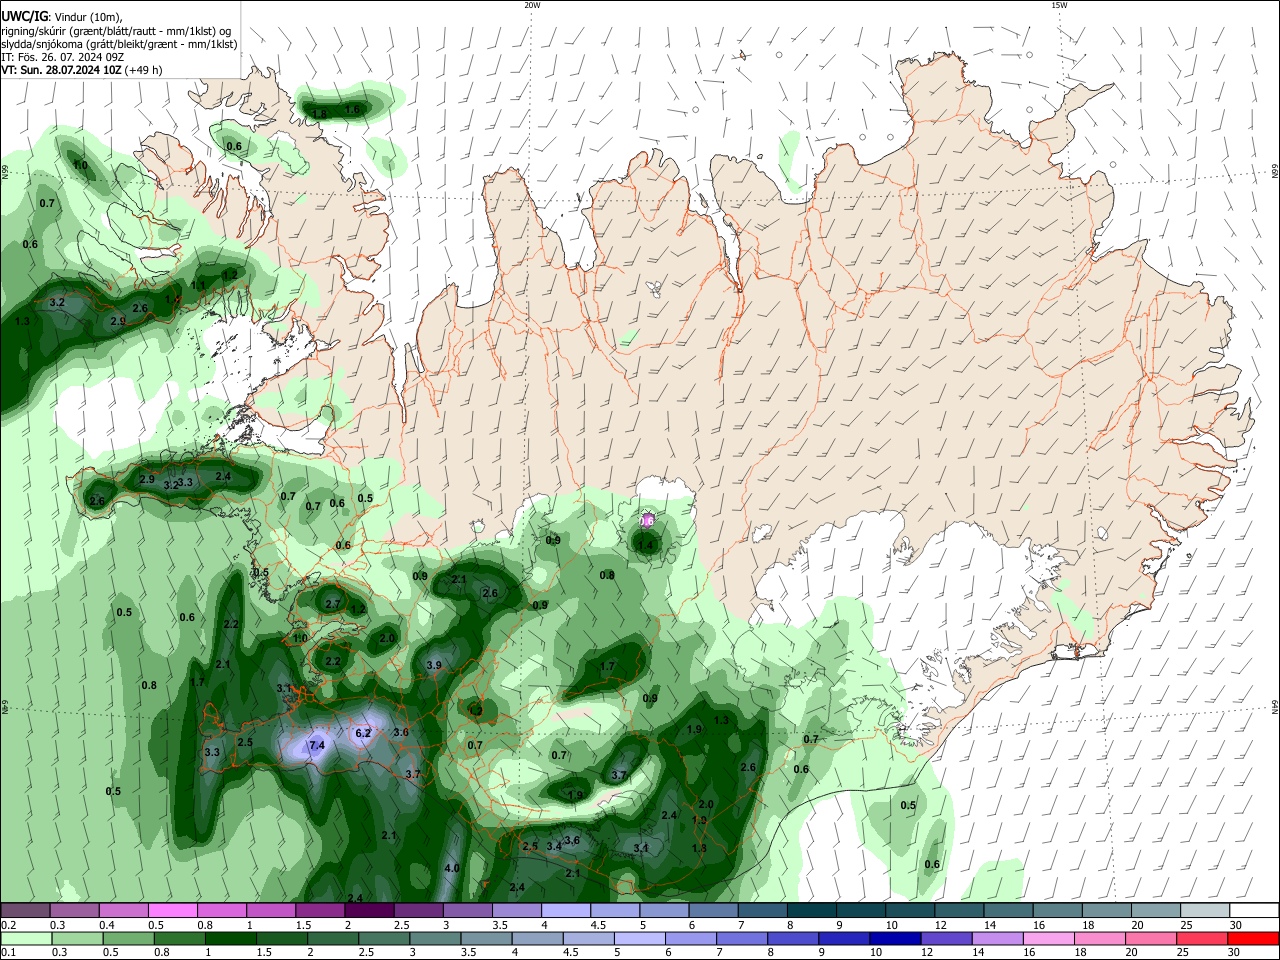Screen dimensions: 1280x960
Task: Click the 64N latitude label on right edge
Action: point(1275,707)
